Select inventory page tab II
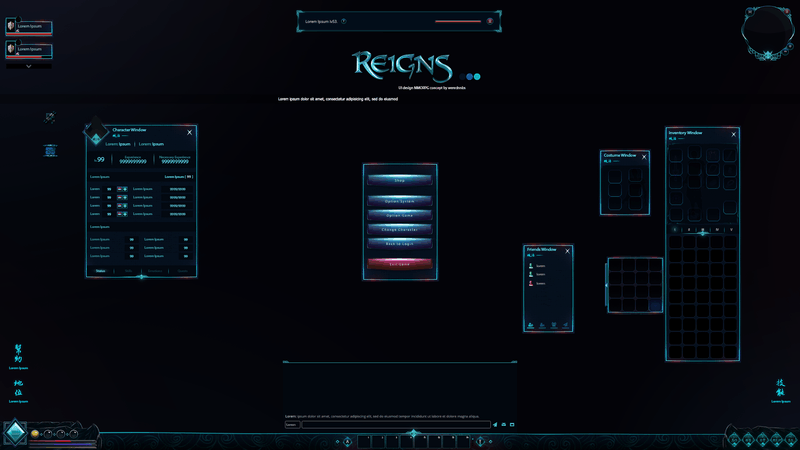The width and height of the screenshot is (800, 450). (689, 230)
